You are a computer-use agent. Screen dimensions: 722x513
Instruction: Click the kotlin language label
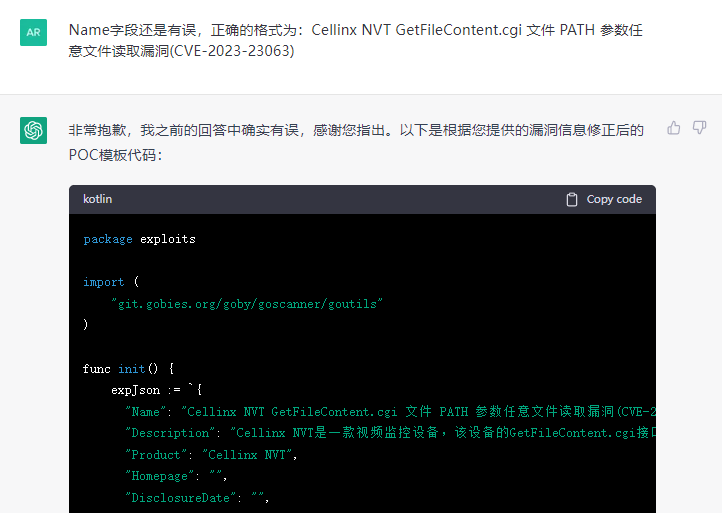(98, 199)
